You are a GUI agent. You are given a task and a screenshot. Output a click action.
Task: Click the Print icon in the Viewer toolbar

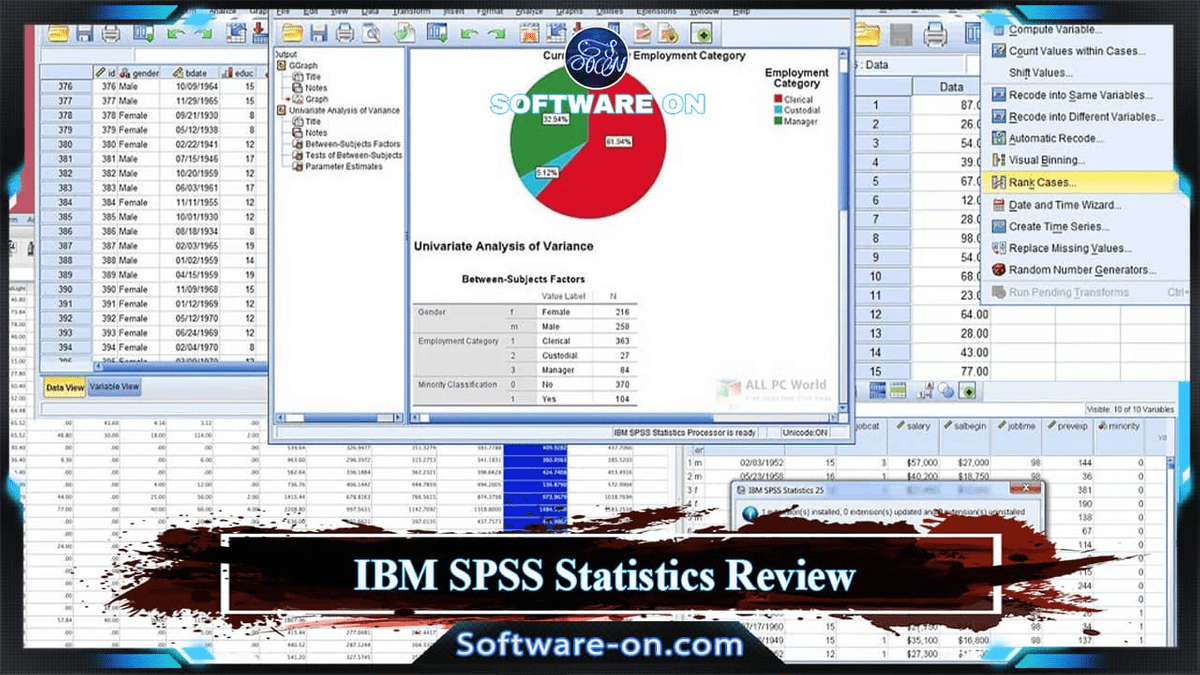click(343, 33)
